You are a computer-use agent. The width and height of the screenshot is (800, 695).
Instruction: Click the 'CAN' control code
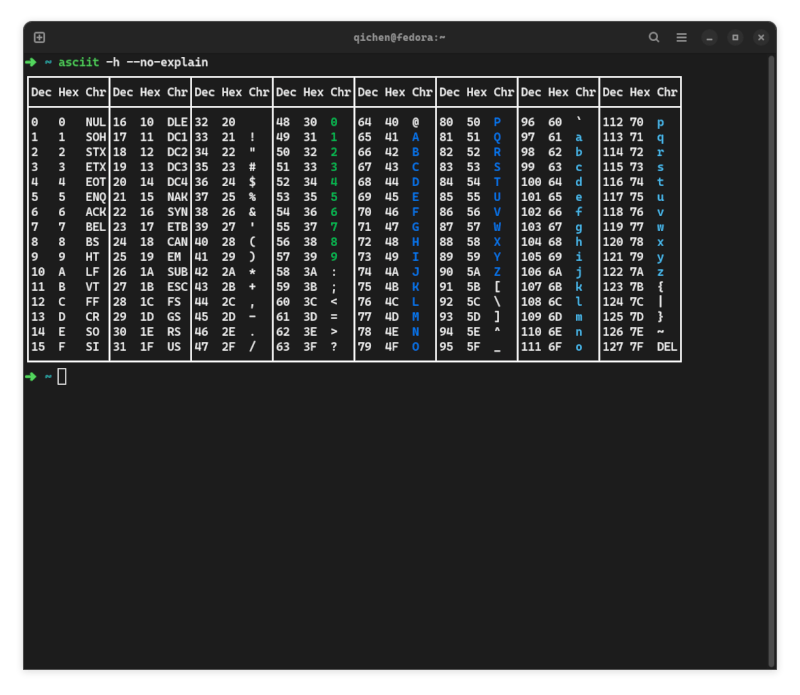177,242
